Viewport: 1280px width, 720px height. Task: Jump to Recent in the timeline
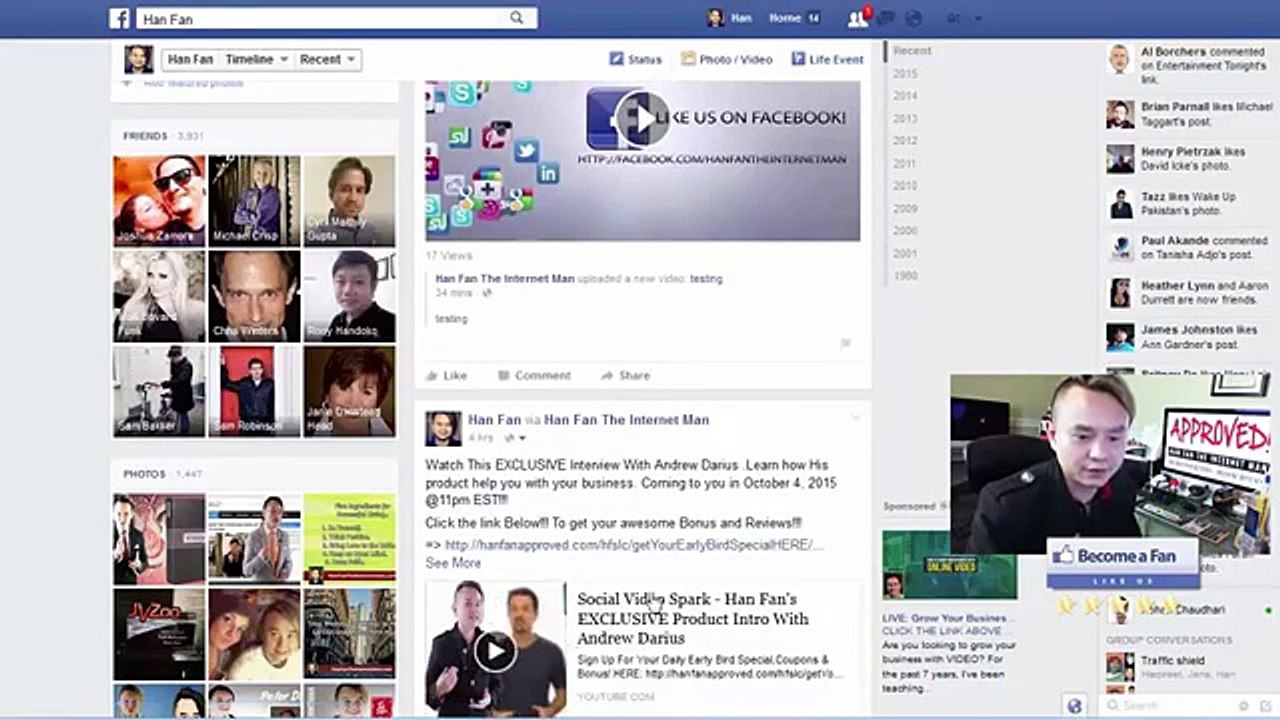click(x=912, y=50)
